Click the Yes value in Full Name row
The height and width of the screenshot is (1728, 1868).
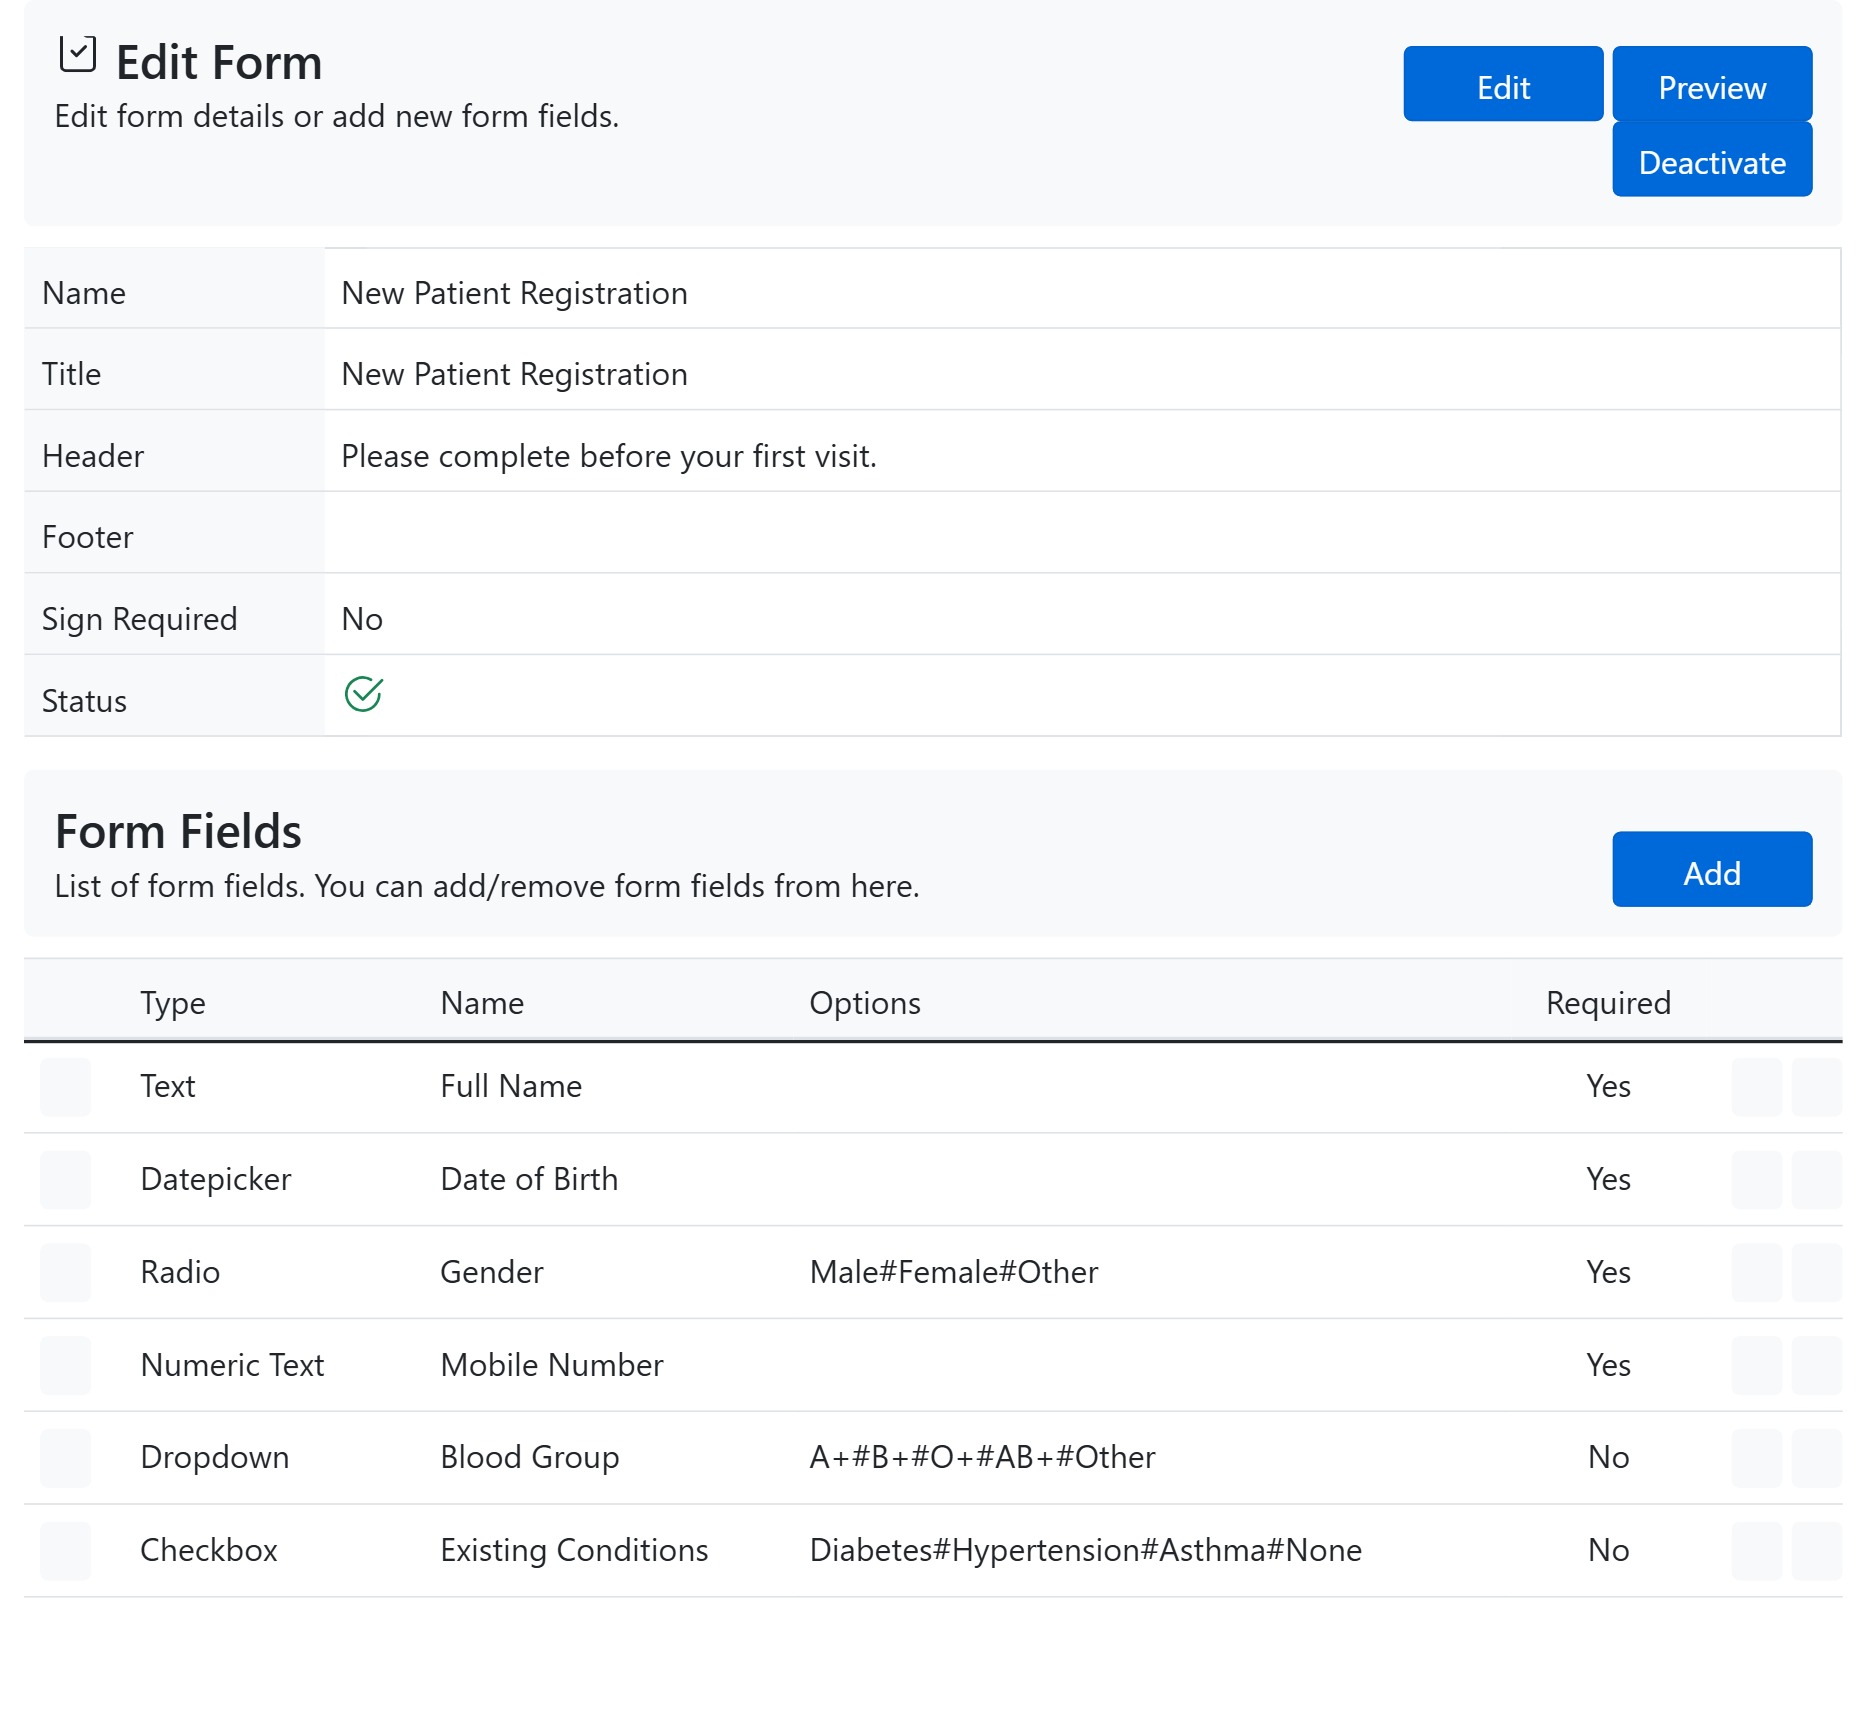click(x=1608, y=1086)
